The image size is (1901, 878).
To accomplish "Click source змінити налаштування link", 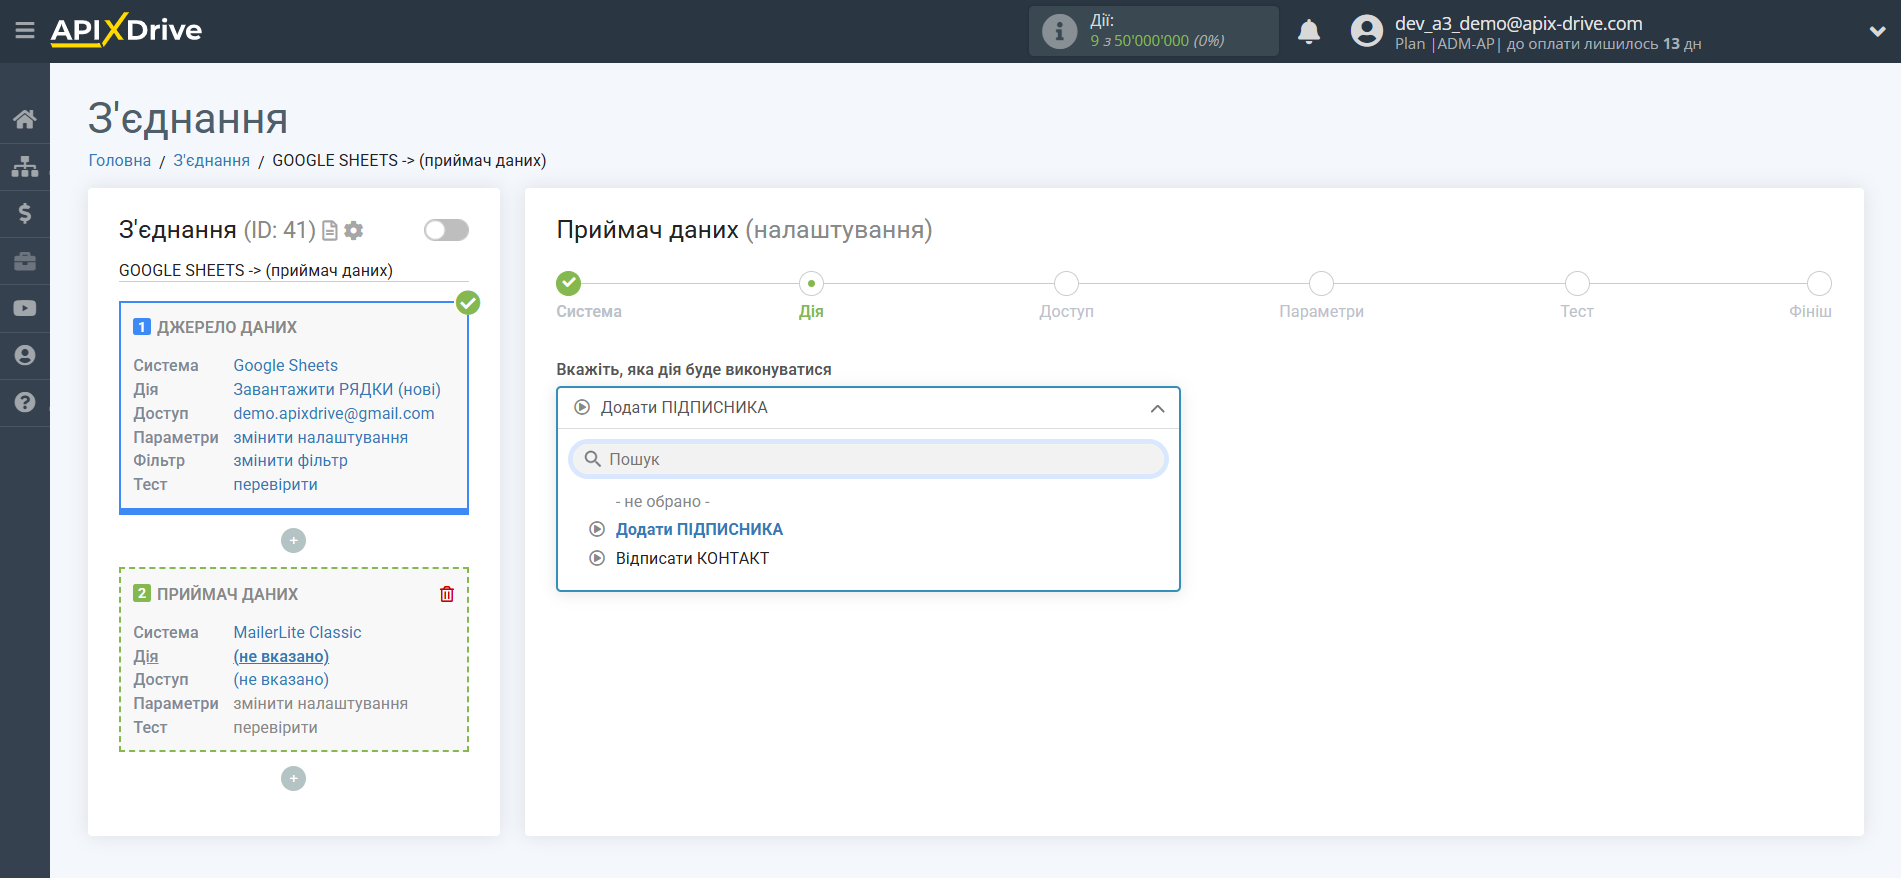I will click(x=321, y=437).
